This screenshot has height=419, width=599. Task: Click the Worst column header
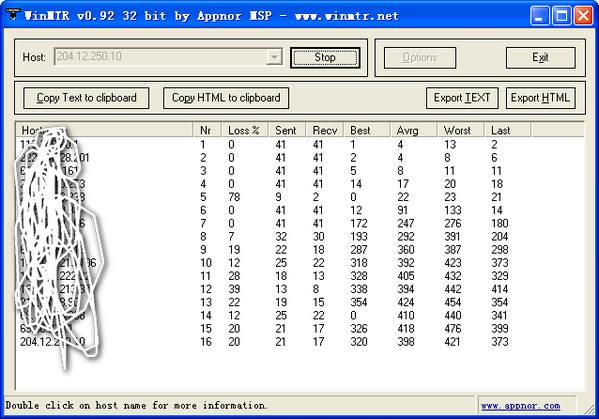pyautogui.click(x=461, y=130)
